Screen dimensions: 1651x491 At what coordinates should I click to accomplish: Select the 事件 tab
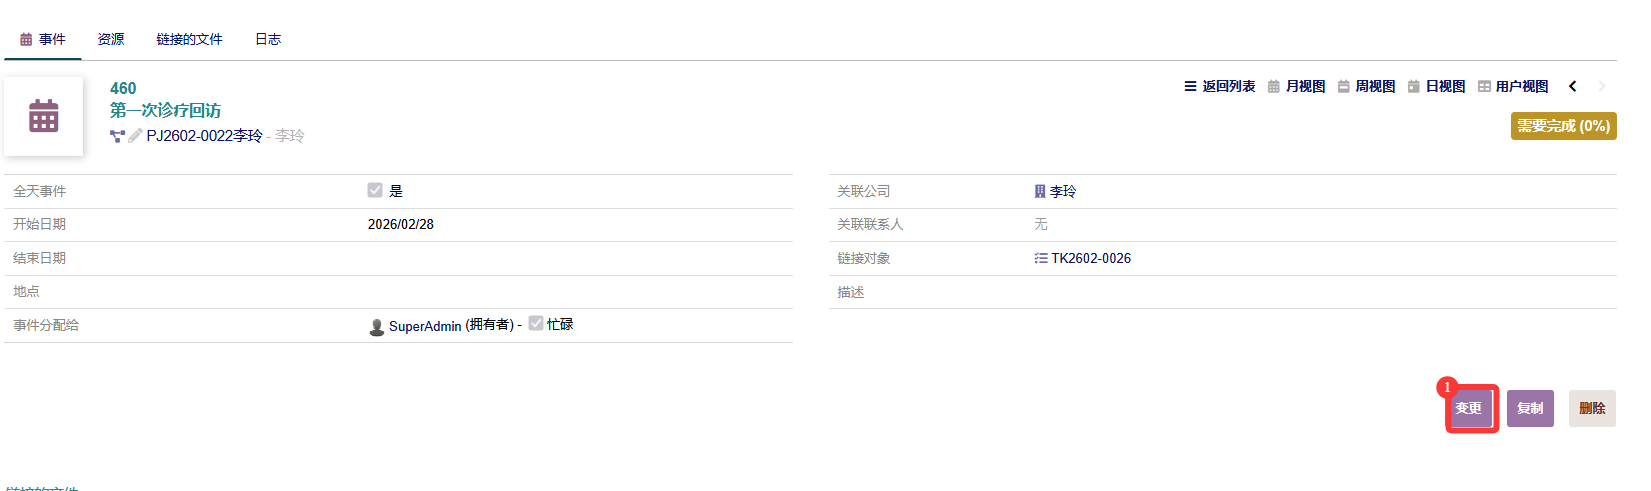pyautogui.click(x=43, y=39)
